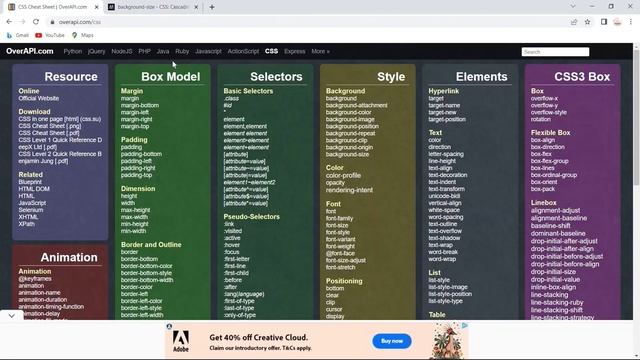Click the overflow-x link
This screenshot has height=360, width=640.
pos(544,98)
